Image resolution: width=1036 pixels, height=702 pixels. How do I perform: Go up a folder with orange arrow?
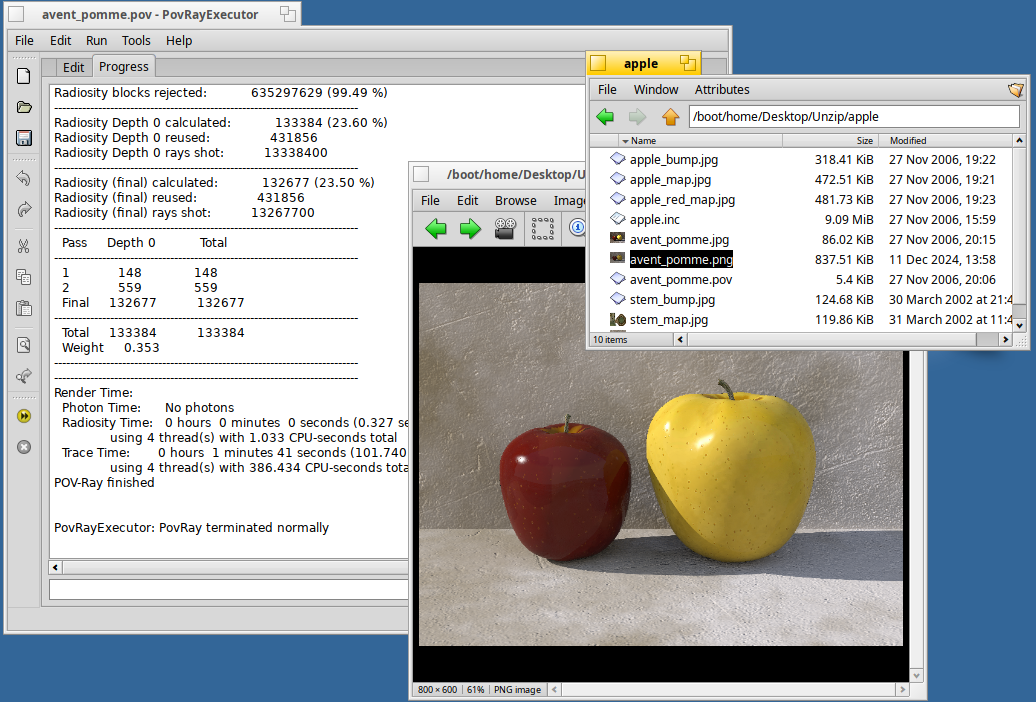click(671, 117)
